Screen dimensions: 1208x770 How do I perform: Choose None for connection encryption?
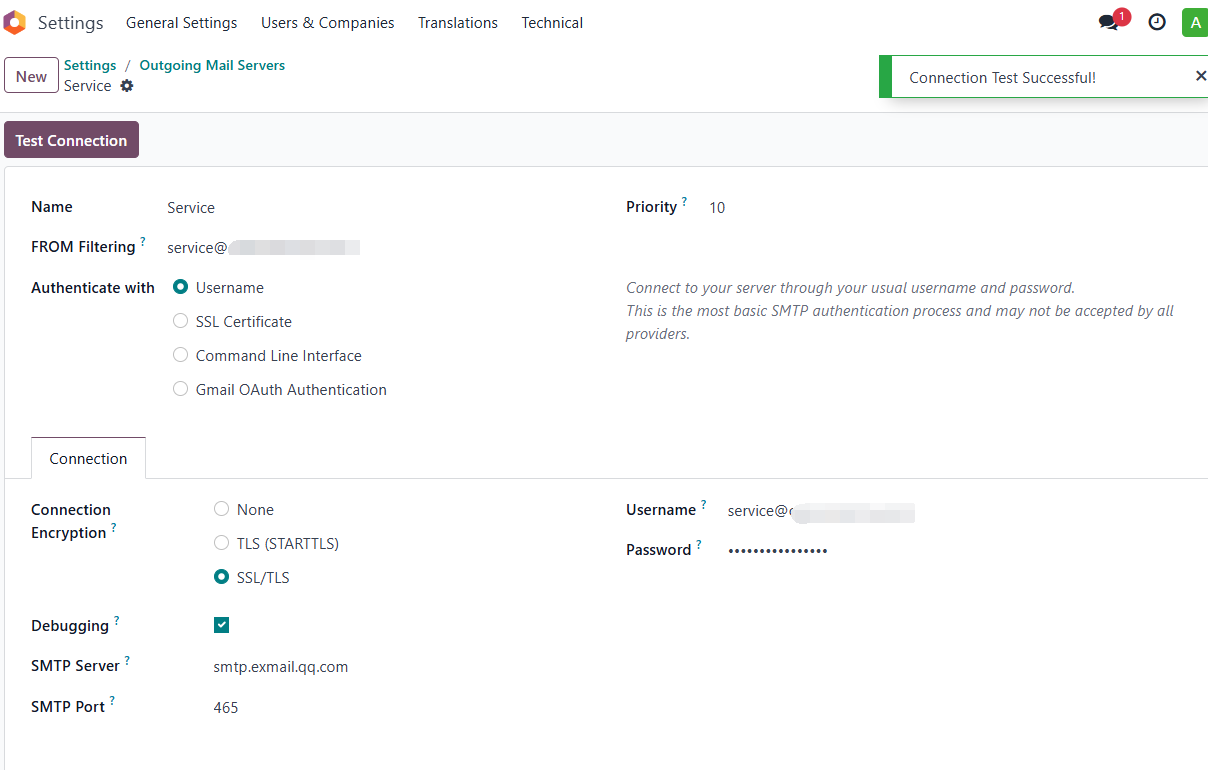point(222,509)
